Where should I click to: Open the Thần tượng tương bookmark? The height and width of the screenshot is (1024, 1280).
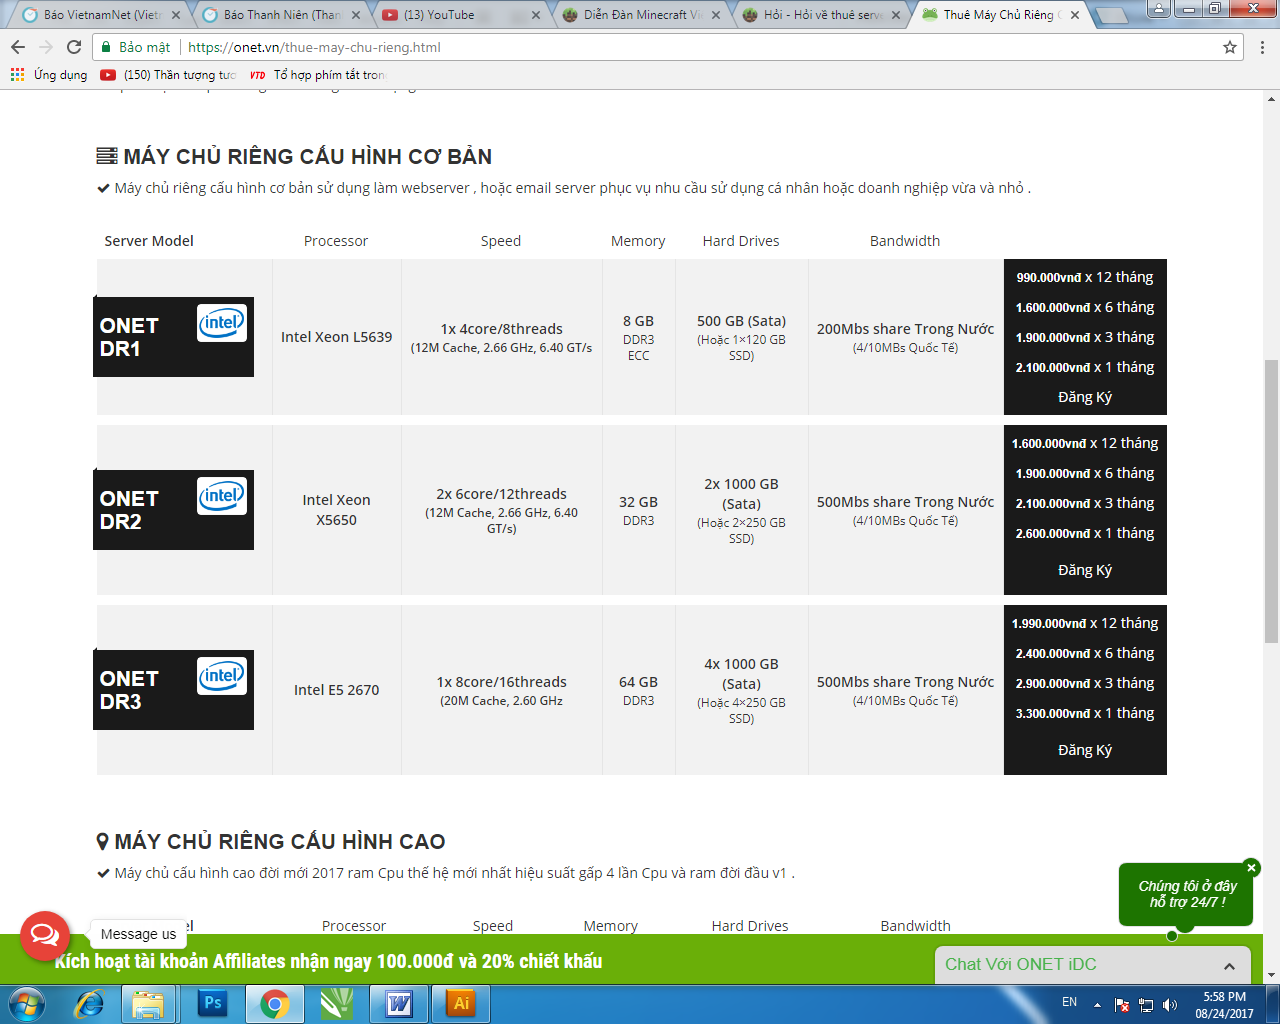(168, 75)
